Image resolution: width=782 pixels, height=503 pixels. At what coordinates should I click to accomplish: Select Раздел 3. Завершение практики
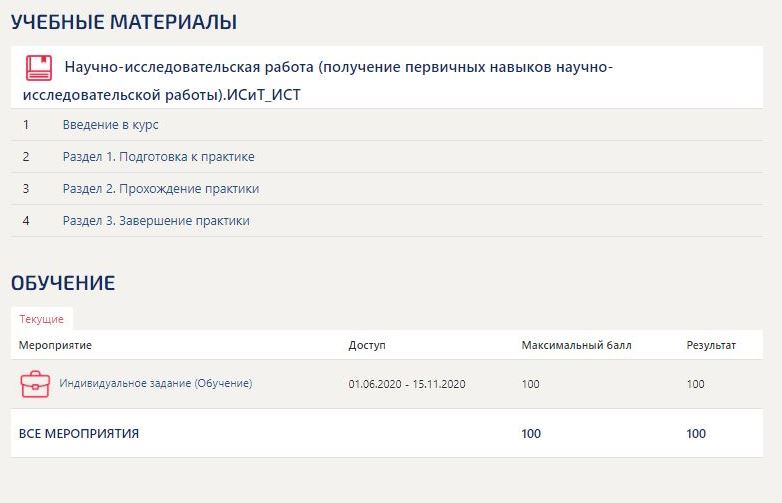tap(156, 221)
